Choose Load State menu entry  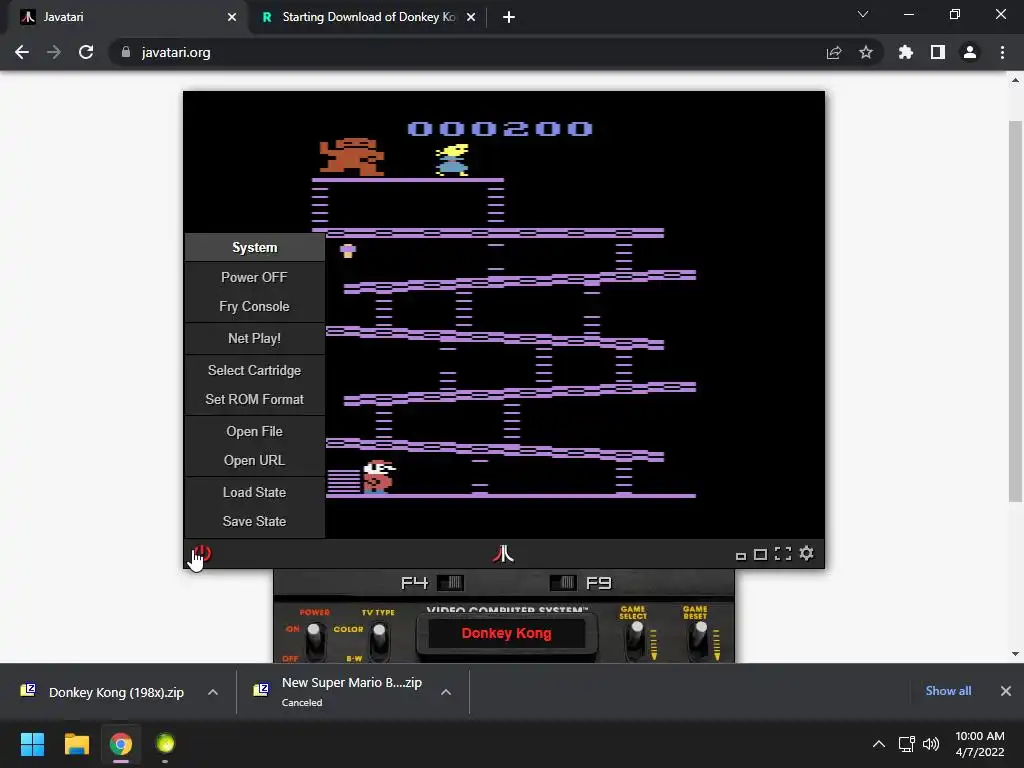255,492
